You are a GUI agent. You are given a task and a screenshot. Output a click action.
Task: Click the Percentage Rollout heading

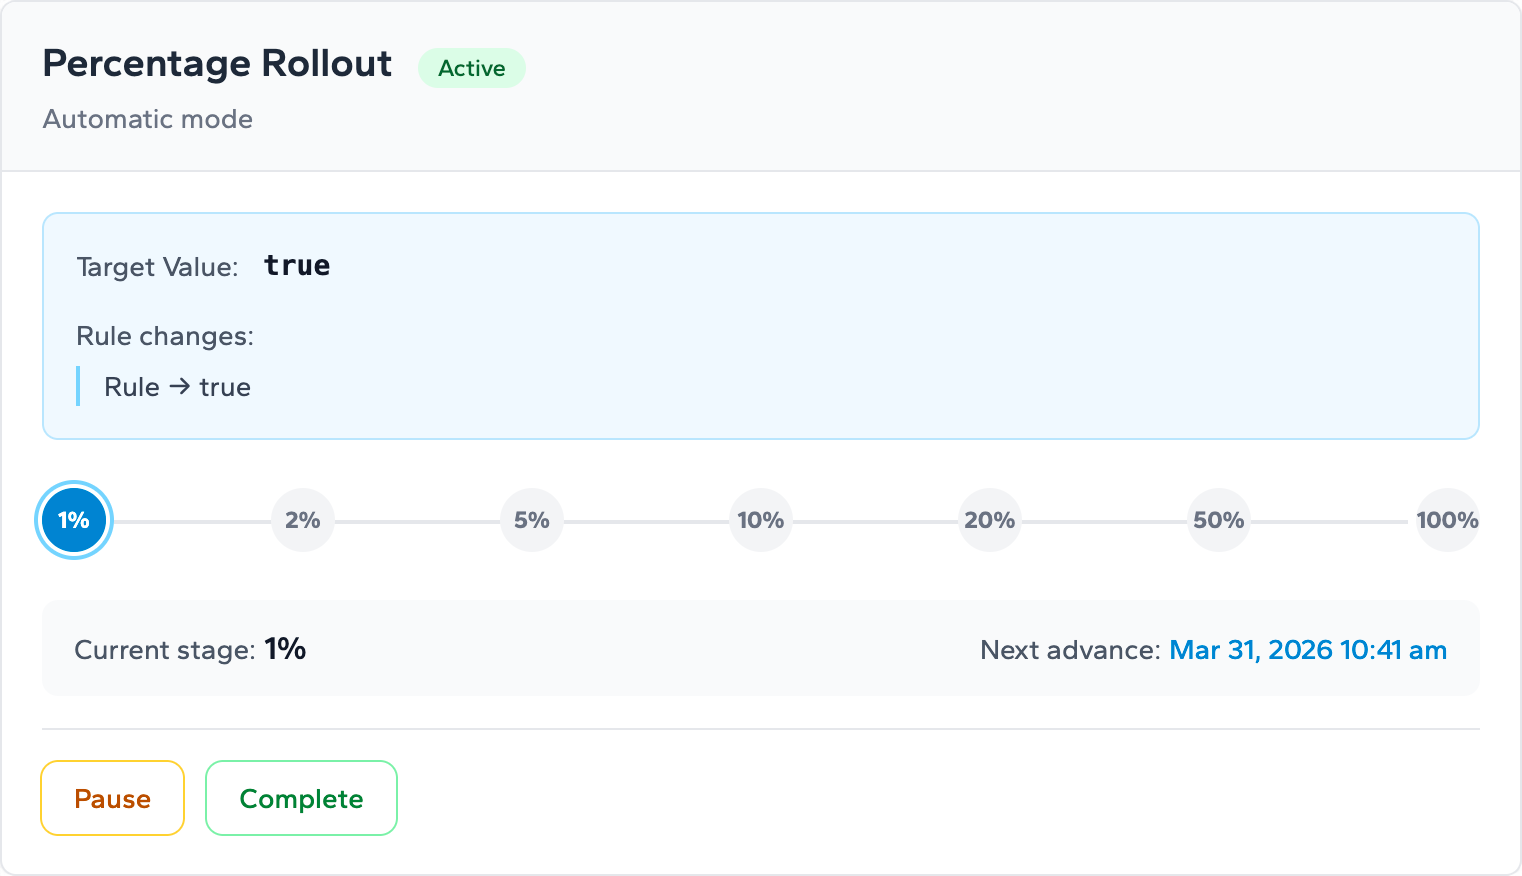[x=217, y=63]
